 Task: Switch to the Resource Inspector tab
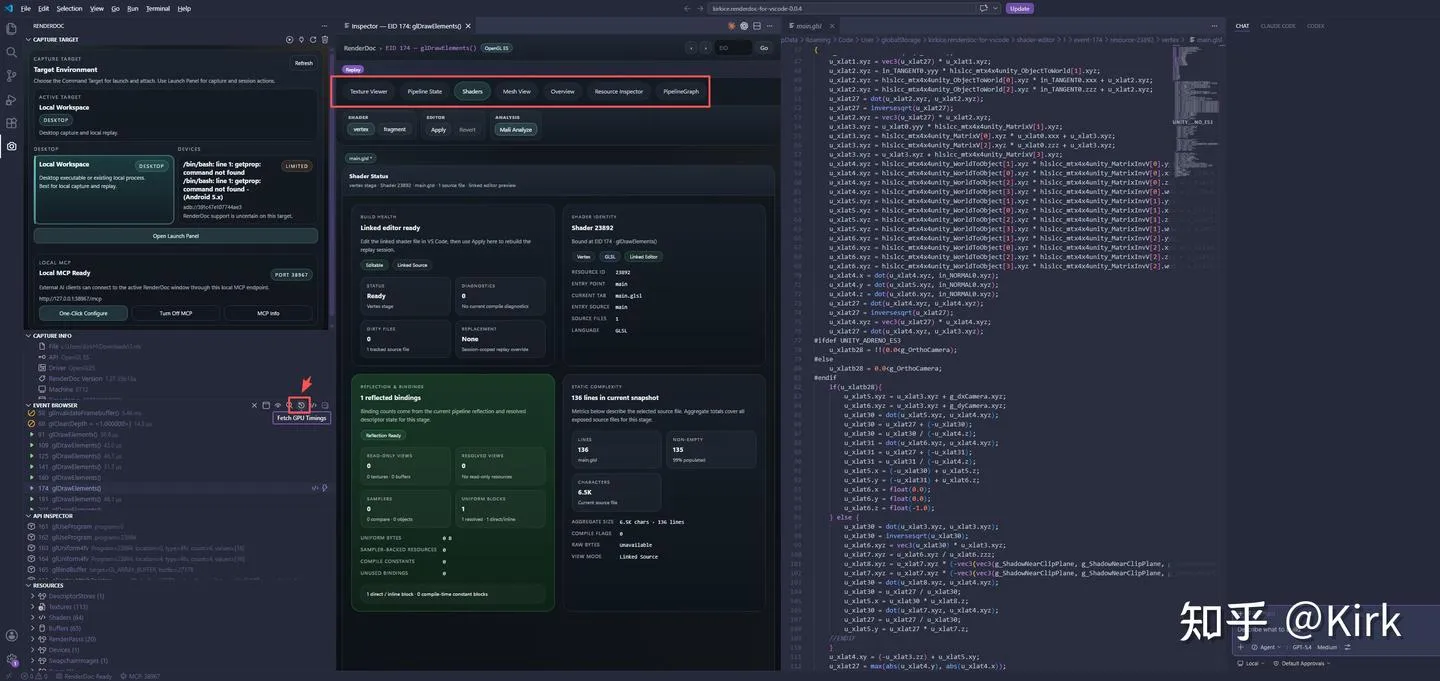coord(619,91)
